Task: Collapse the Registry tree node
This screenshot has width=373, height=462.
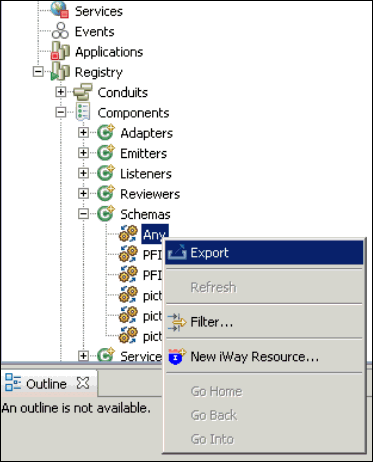Action: point(38,71)
